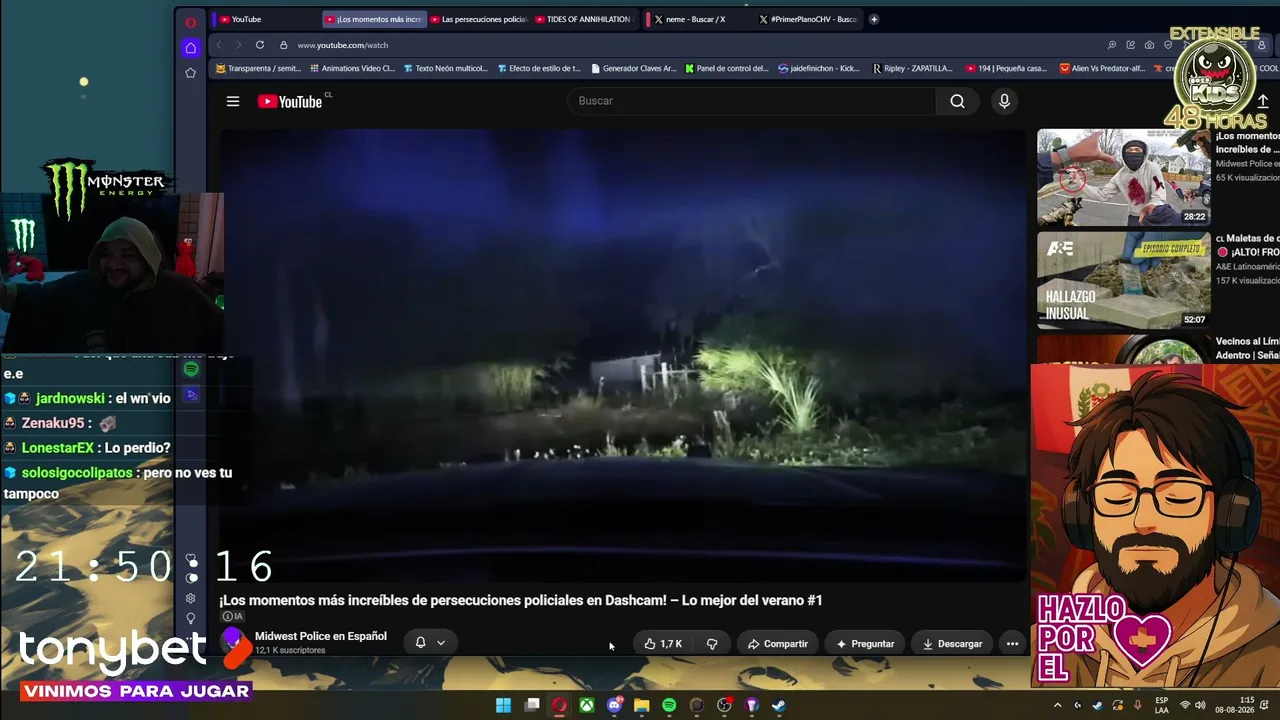Open the Ripley - ZAPATILLA bookmark
The height and width of the screenshot is (720, 1280).
tap(913, 69)
